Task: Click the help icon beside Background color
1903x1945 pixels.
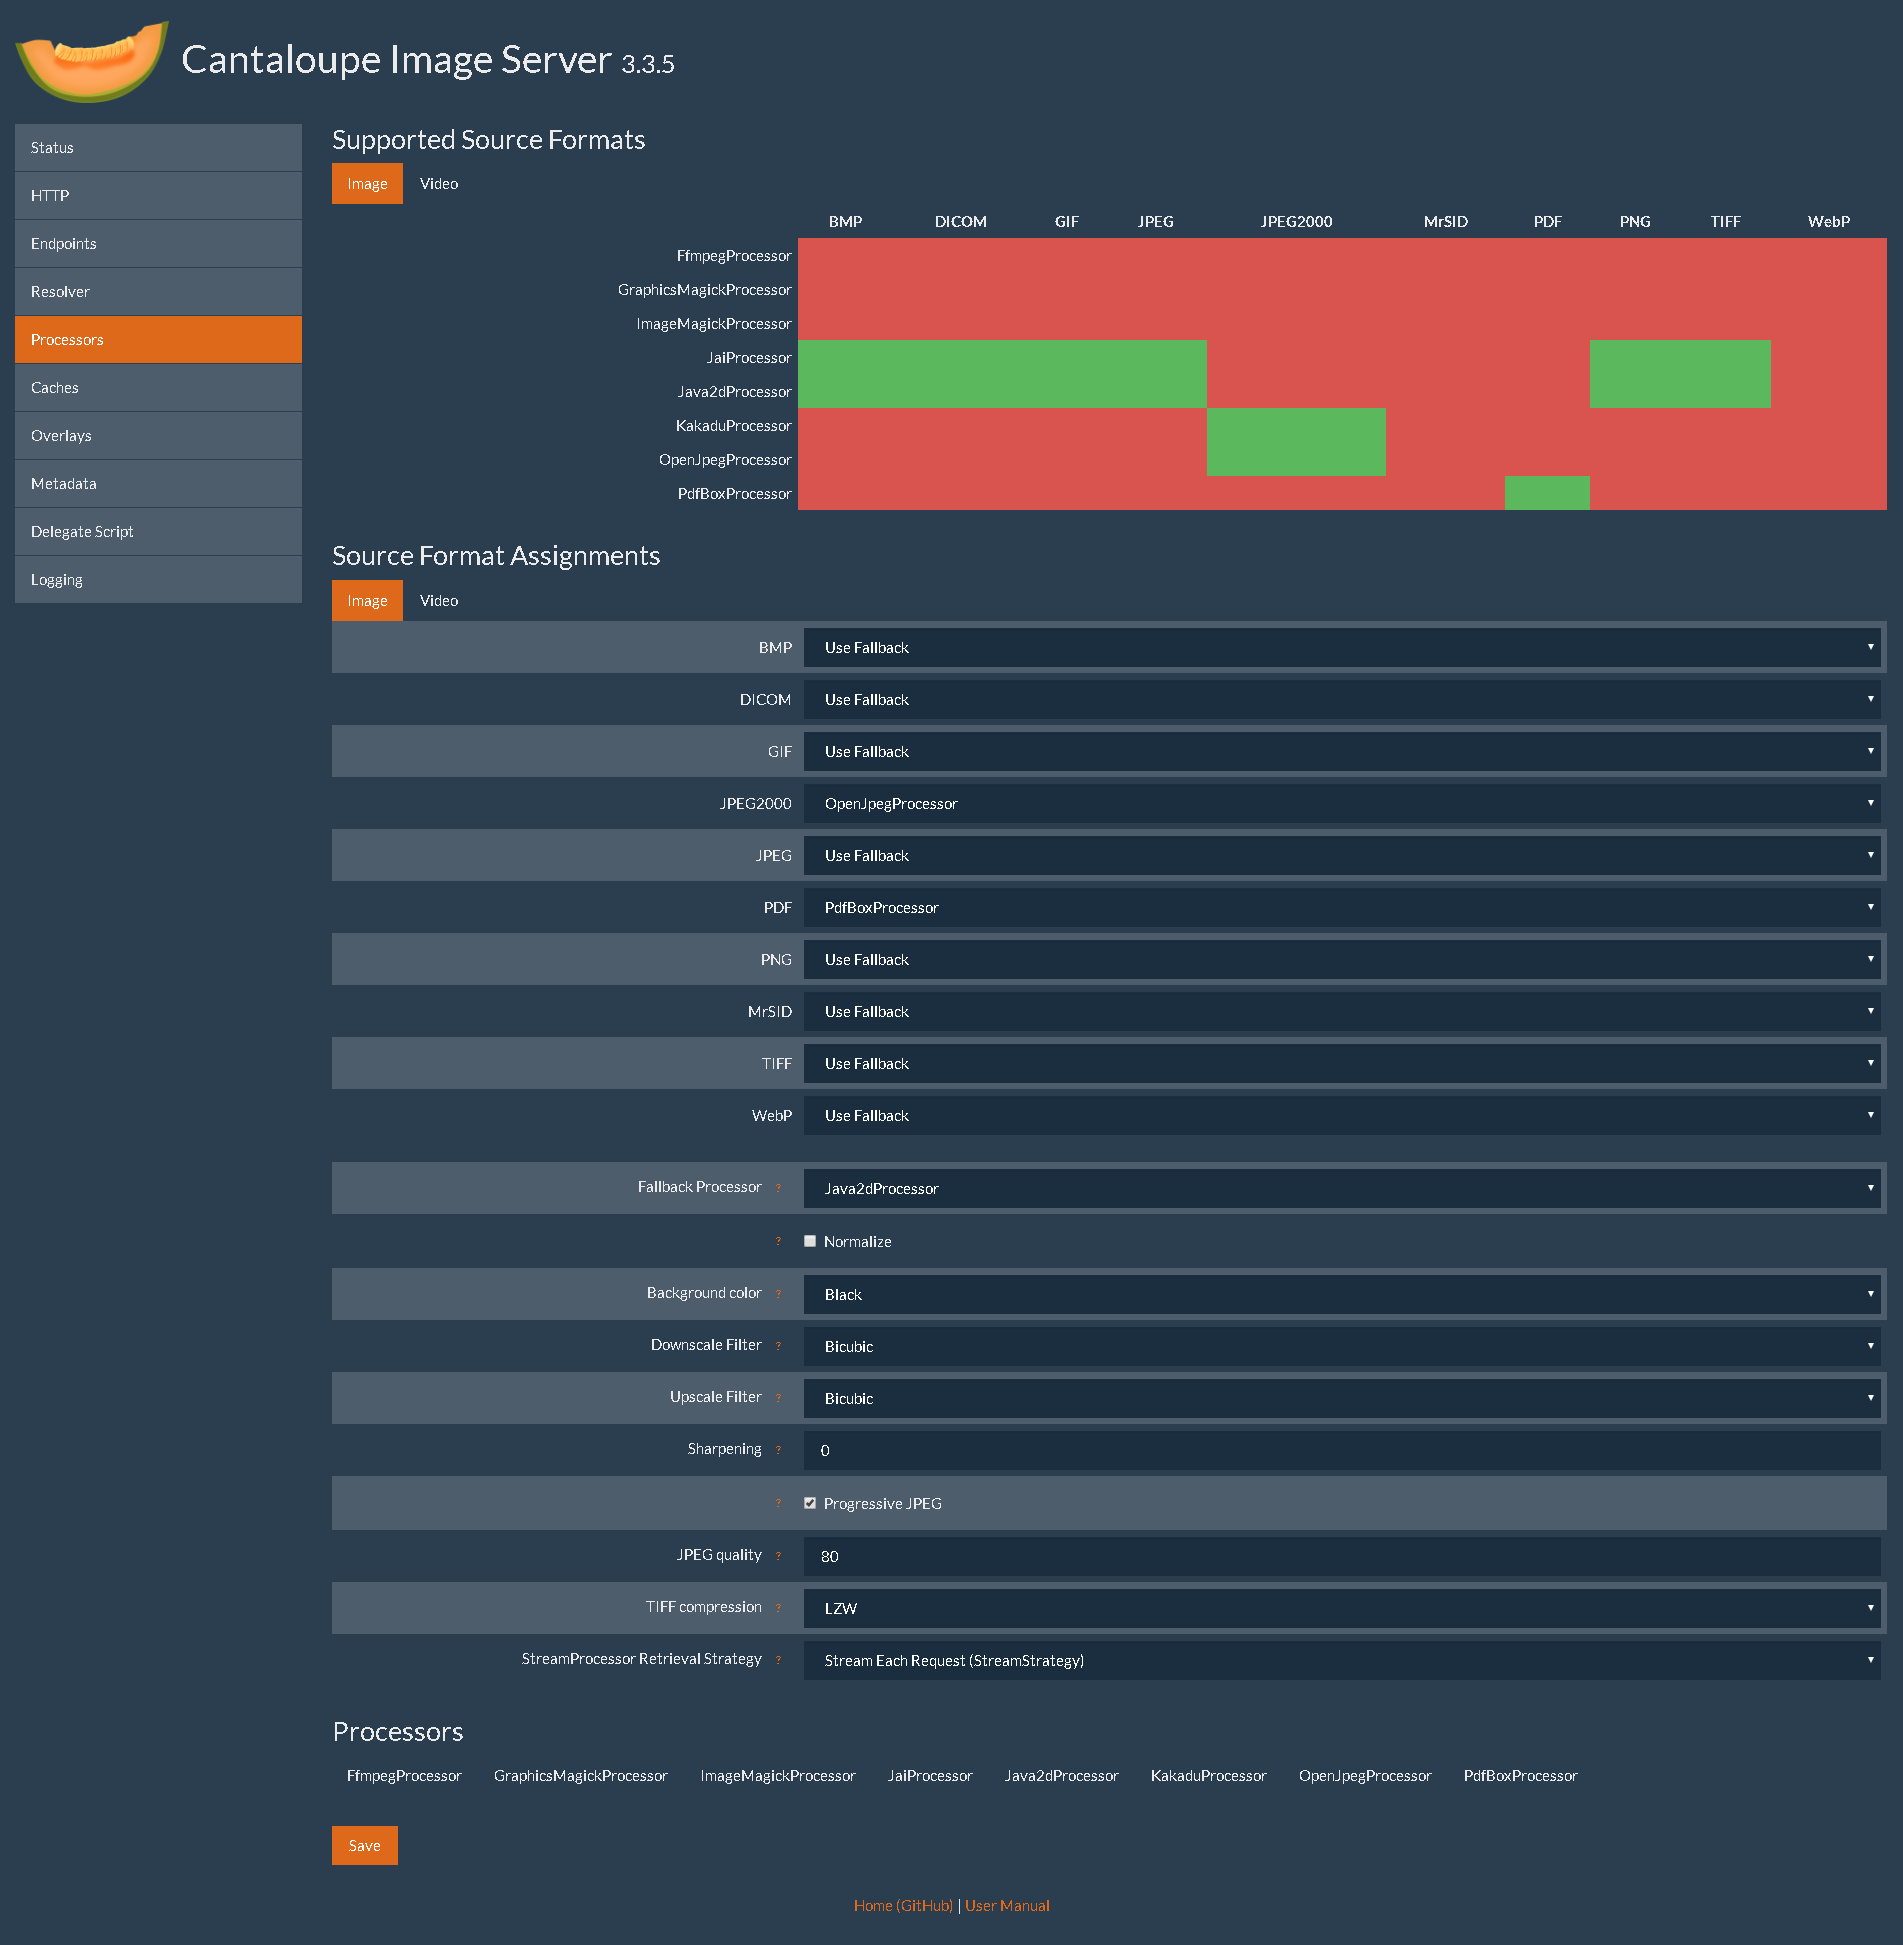Action: (x=778, y=1294)
